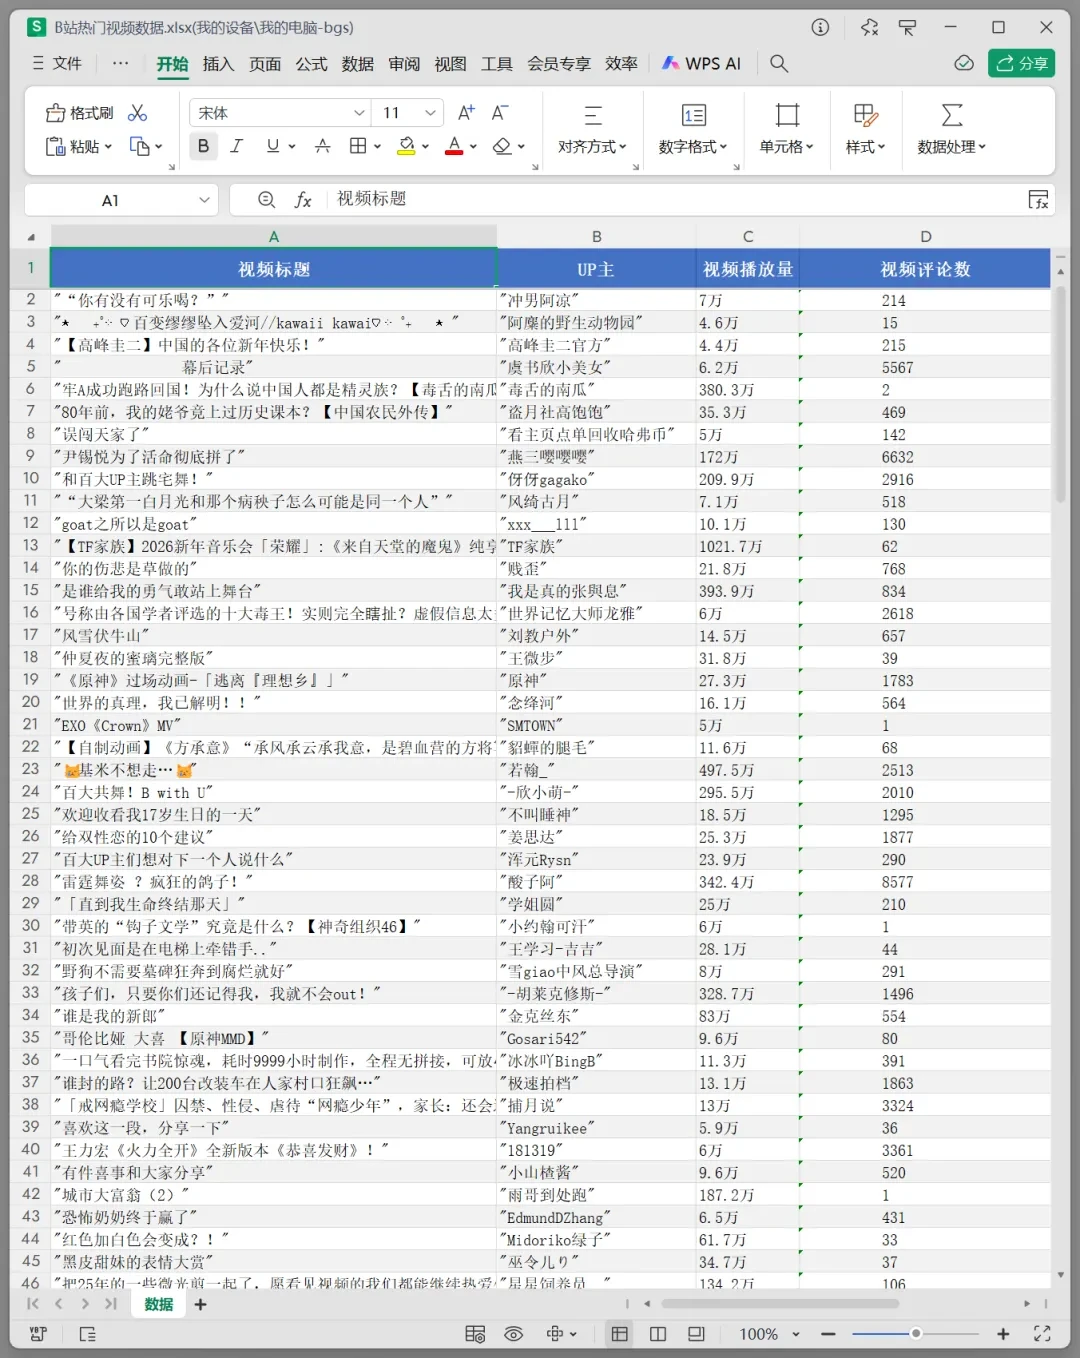1080x1358 pixels.
Task: Click the eraser clear format icon
Action: pos(502,146)
